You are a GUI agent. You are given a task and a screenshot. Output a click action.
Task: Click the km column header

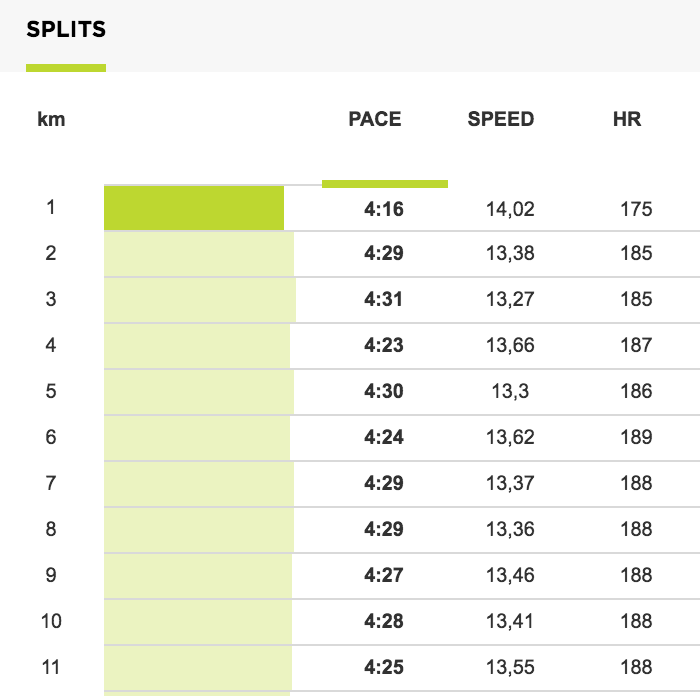(x=51, y=120)
